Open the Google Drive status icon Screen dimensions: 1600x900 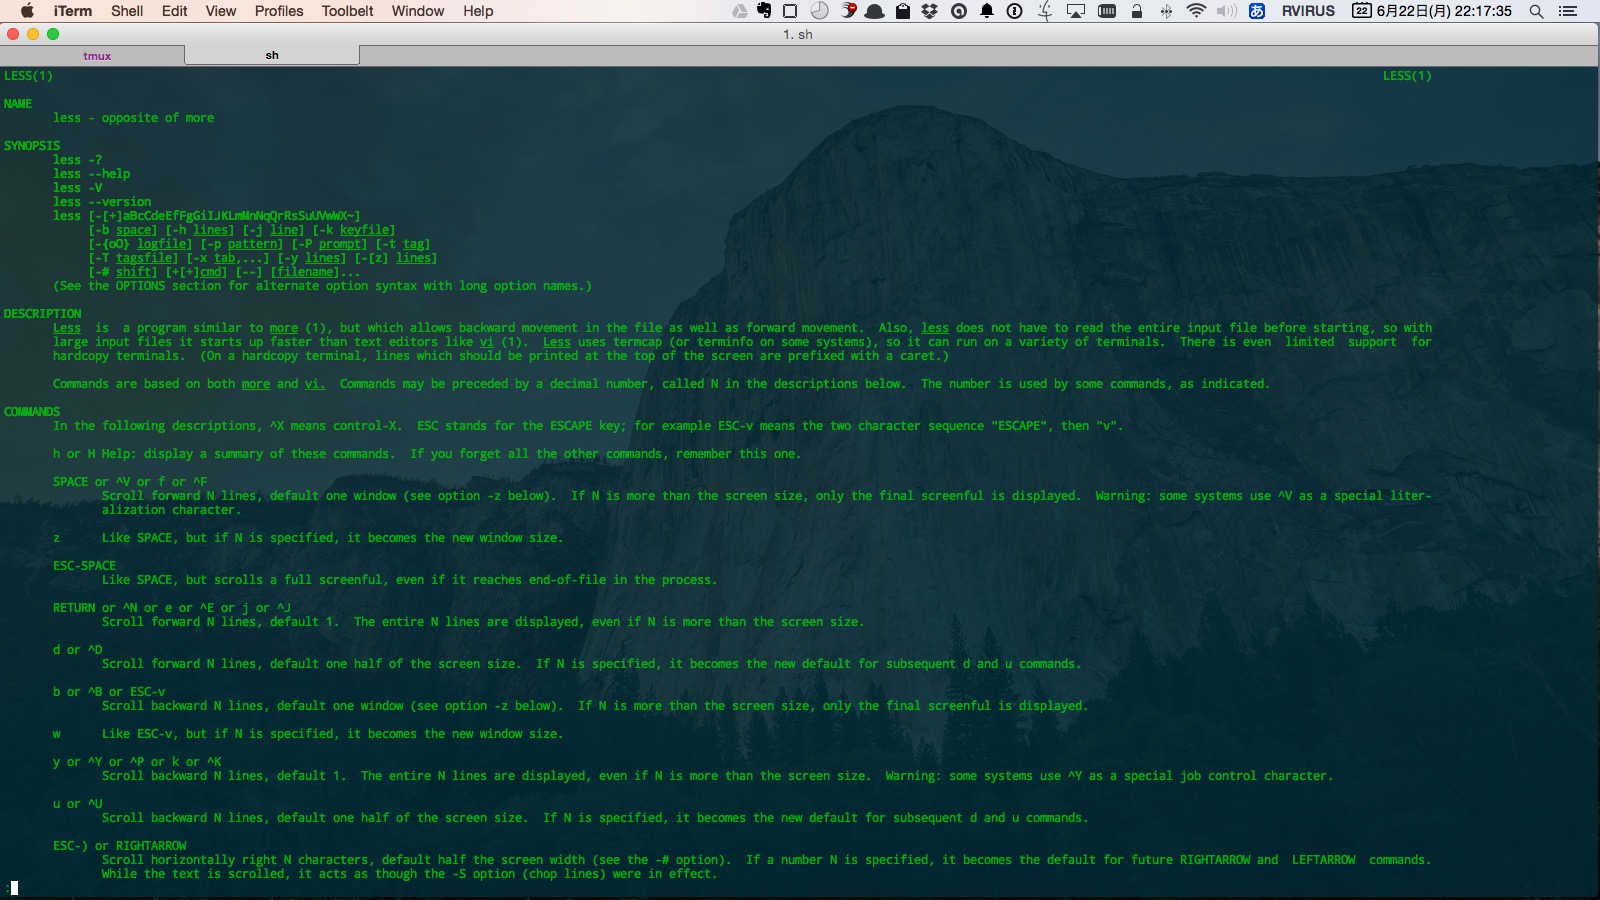739,11
